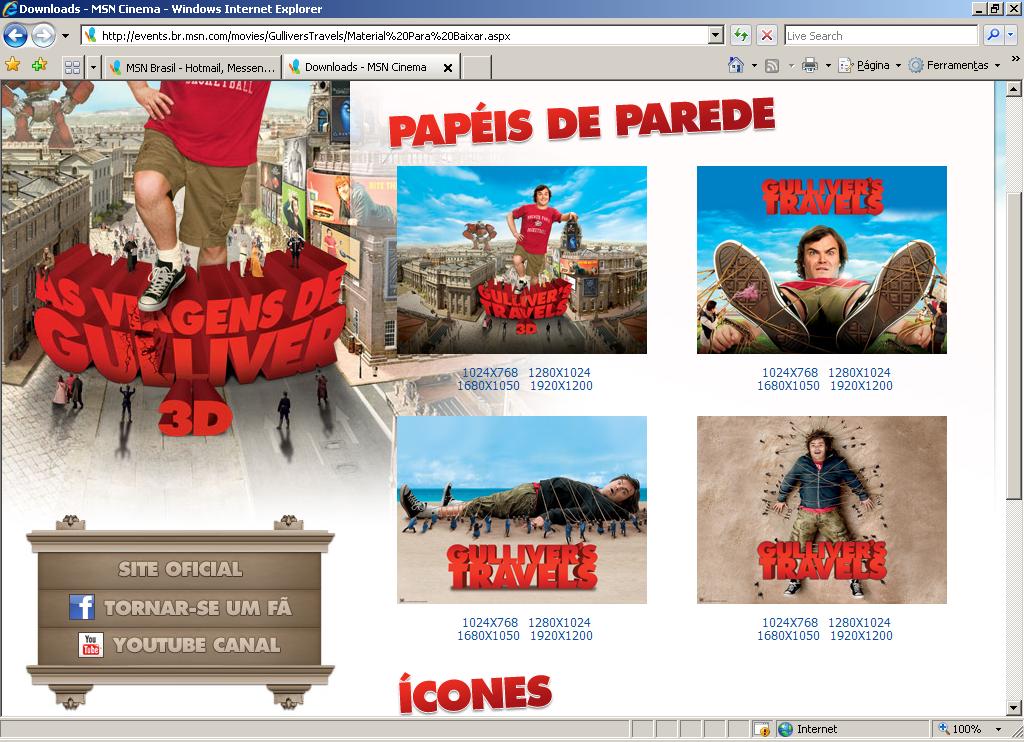Open sand wallpaper thumbnail of tied Gulliver
This screenshot has width=1024, height=742.
pyautogui.click(x=822, y=509)
